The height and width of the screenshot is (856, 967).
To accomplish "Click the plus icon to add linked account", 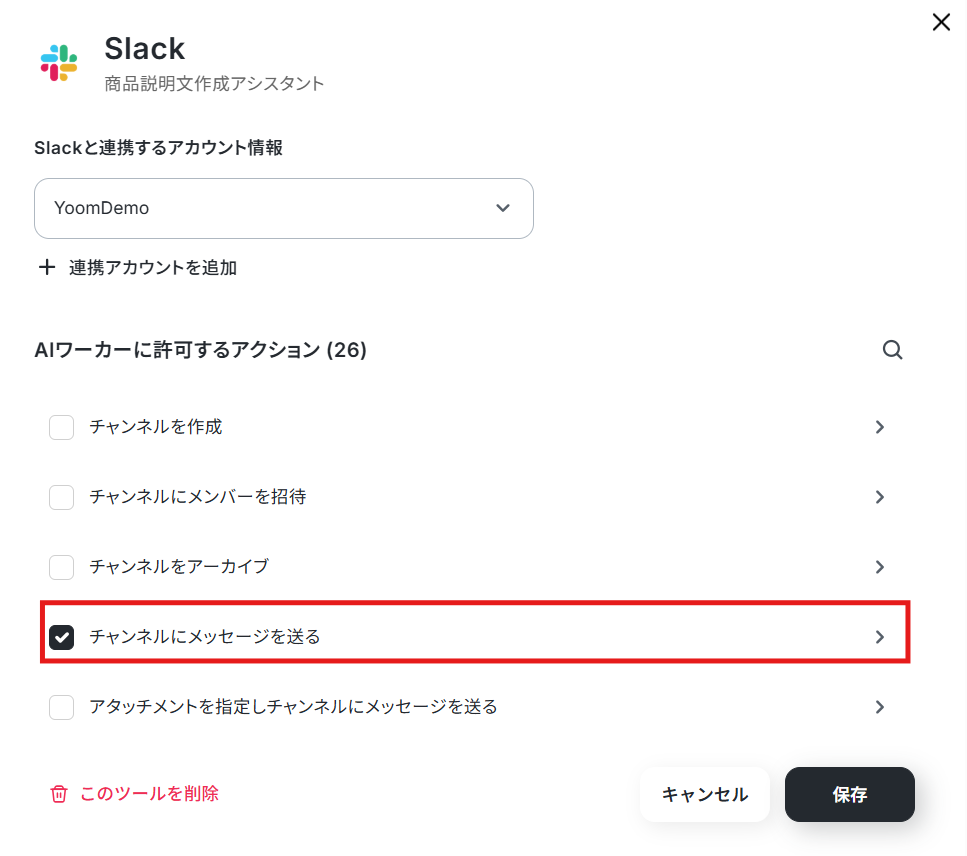I will [x=46, y=268].
